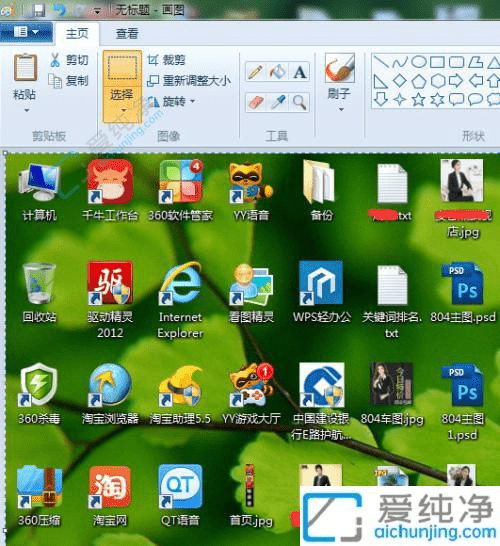Open the quick access toolbar customize arrow
Viewport: 500px width, 546px height.
(97, 12)
